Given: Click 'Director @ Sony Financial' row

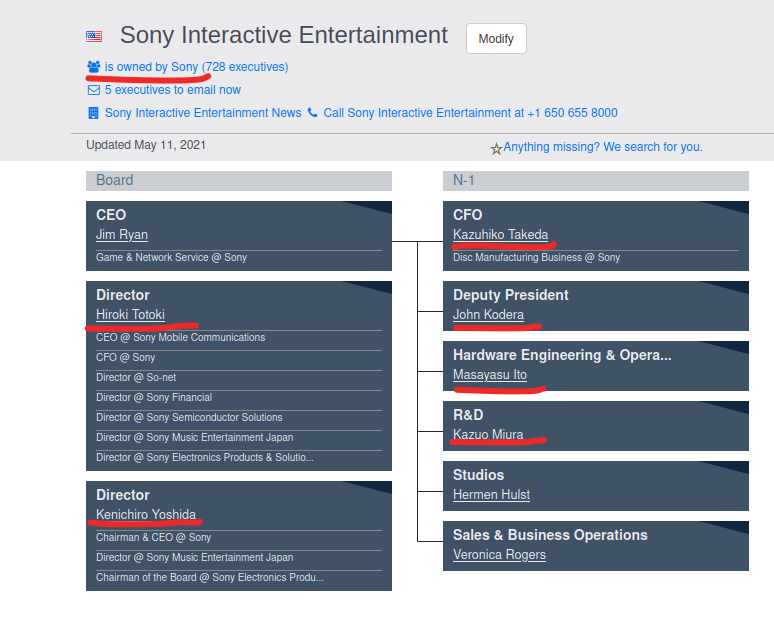Looking at the screenshot, I should click(x=239, y=397).
